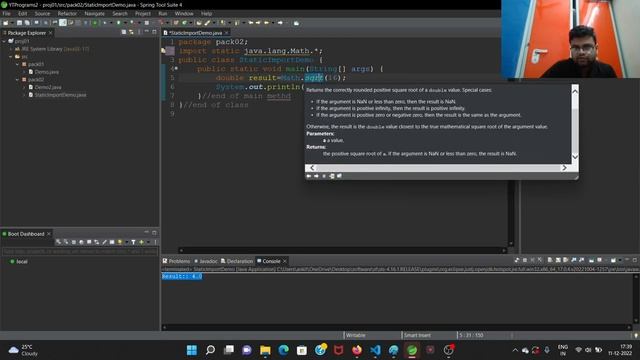
Task: Open the Help menu
Action: coord(207,13)
